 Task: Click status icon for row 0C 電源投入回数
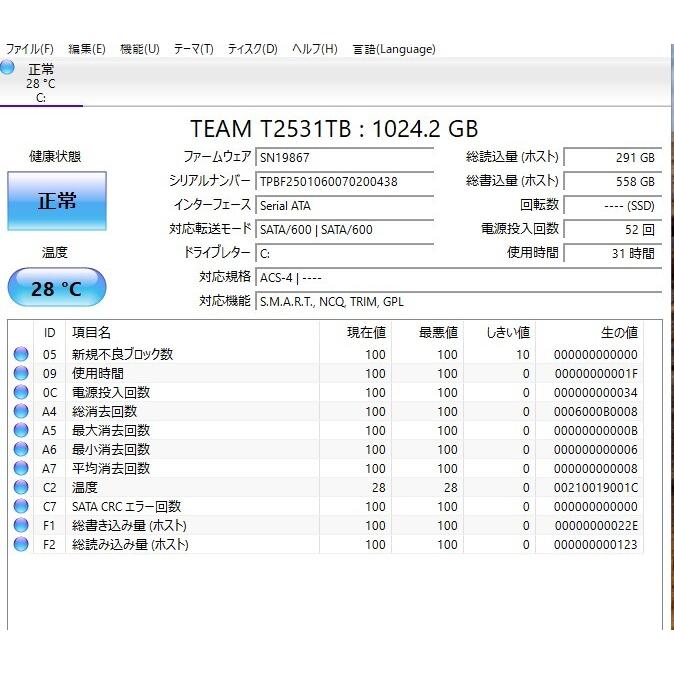[x=21, y=392]
